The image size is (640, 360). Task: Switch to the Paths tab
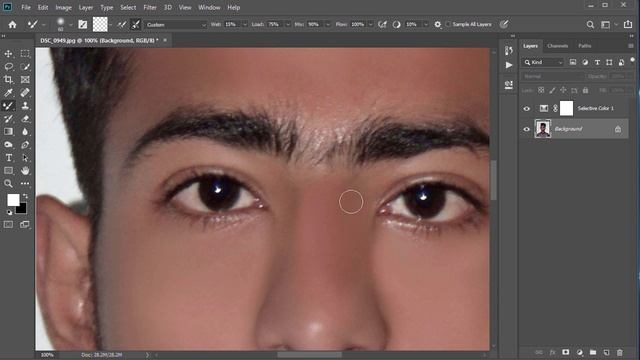(584, 46)
